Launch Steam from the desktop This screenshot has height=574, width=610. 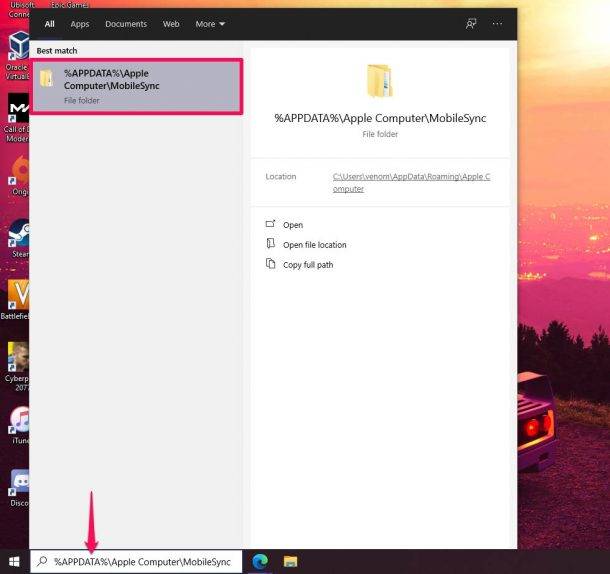click(18, 235)
